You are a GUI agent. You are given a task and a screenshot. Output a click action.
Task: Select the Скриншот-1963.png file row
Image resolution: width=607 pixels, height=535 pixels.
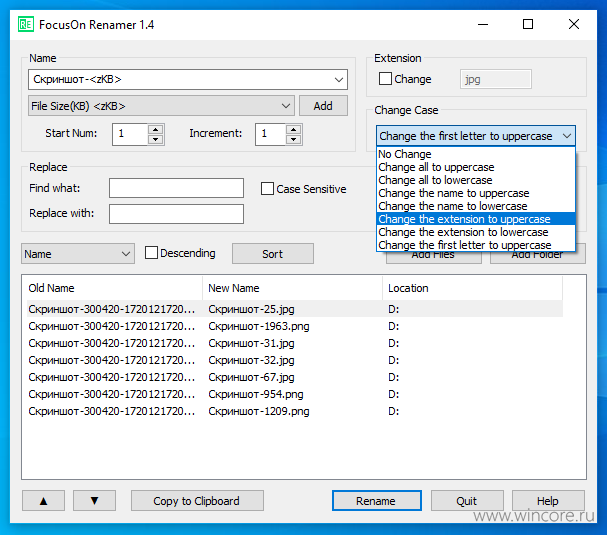click(295, 326)
